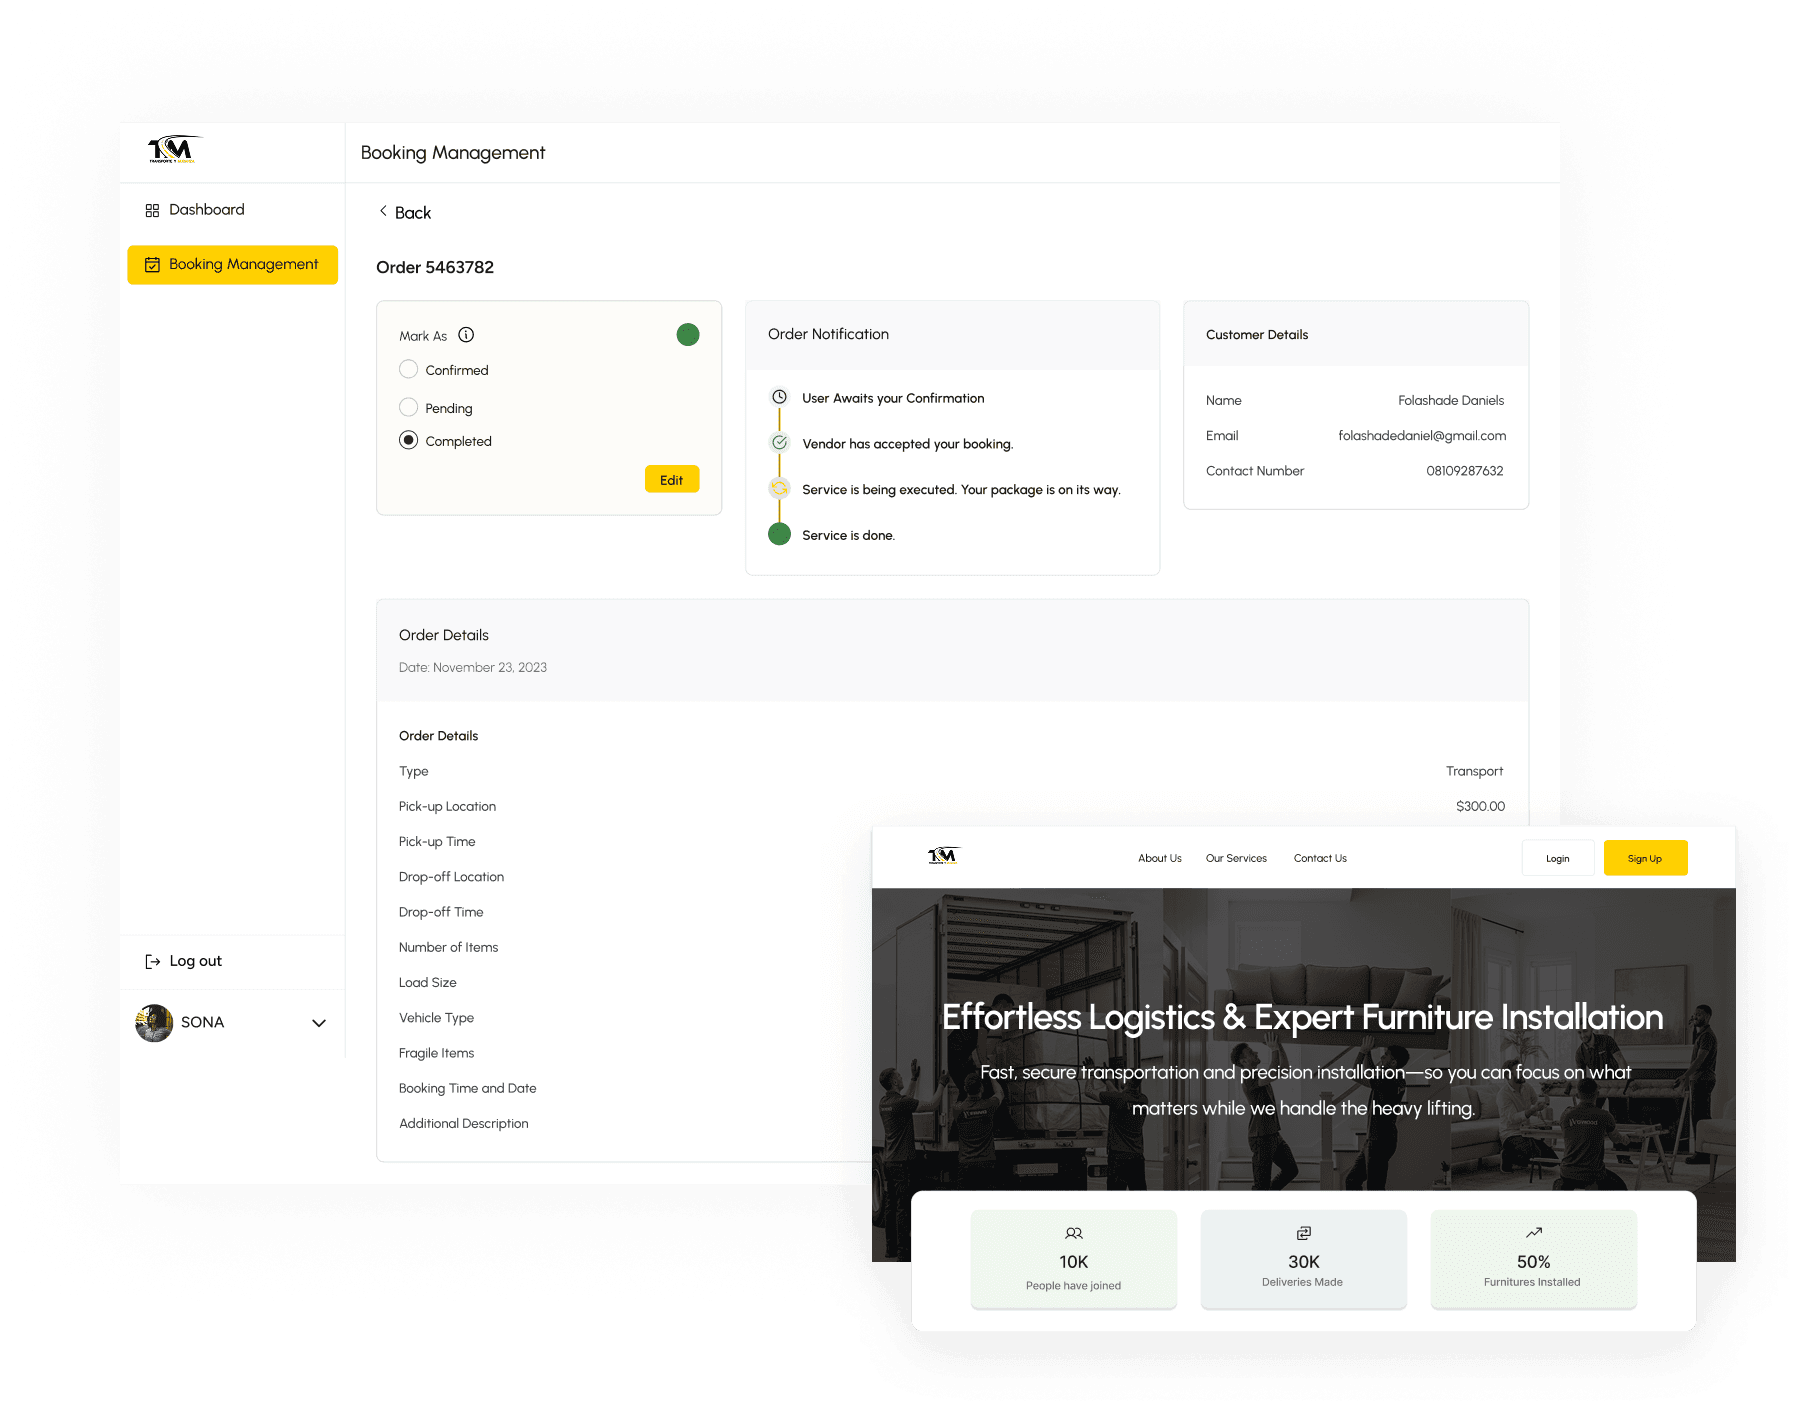
Task: Open Dashboard in the sidebar
Action: click(232, 210)
